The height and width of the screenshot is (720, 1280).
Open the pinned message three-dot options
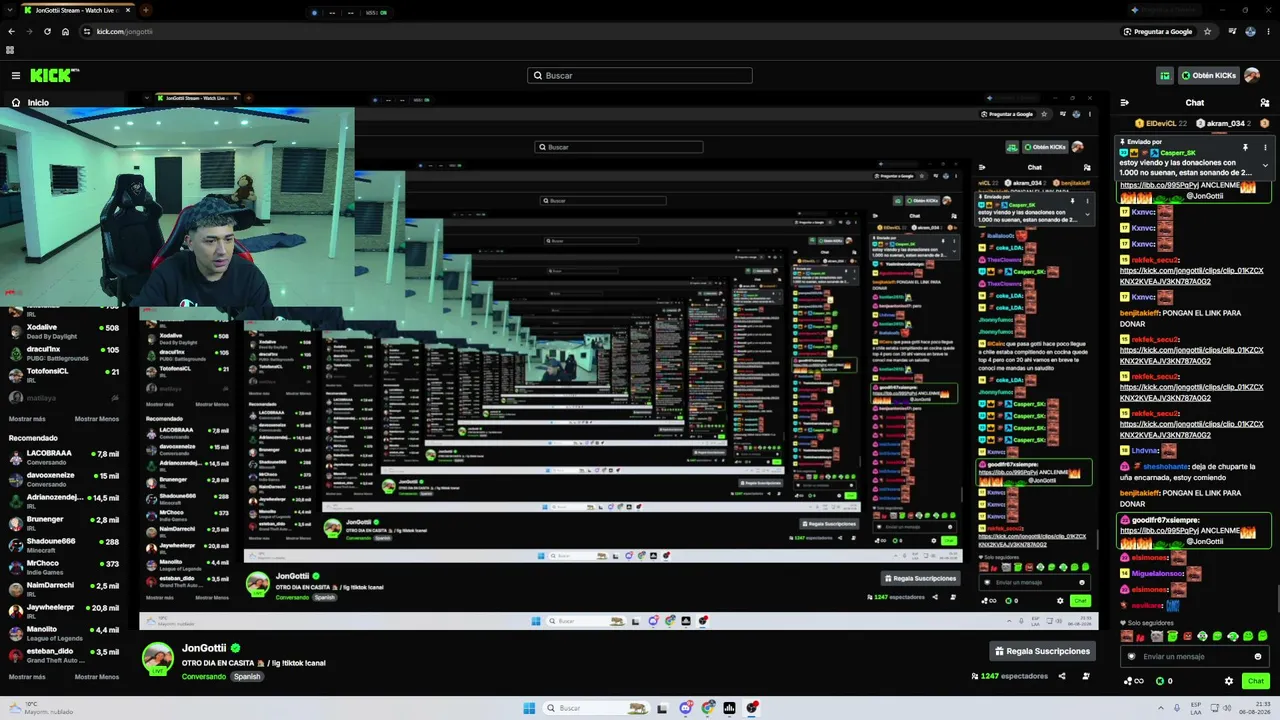coord(1265,147)
